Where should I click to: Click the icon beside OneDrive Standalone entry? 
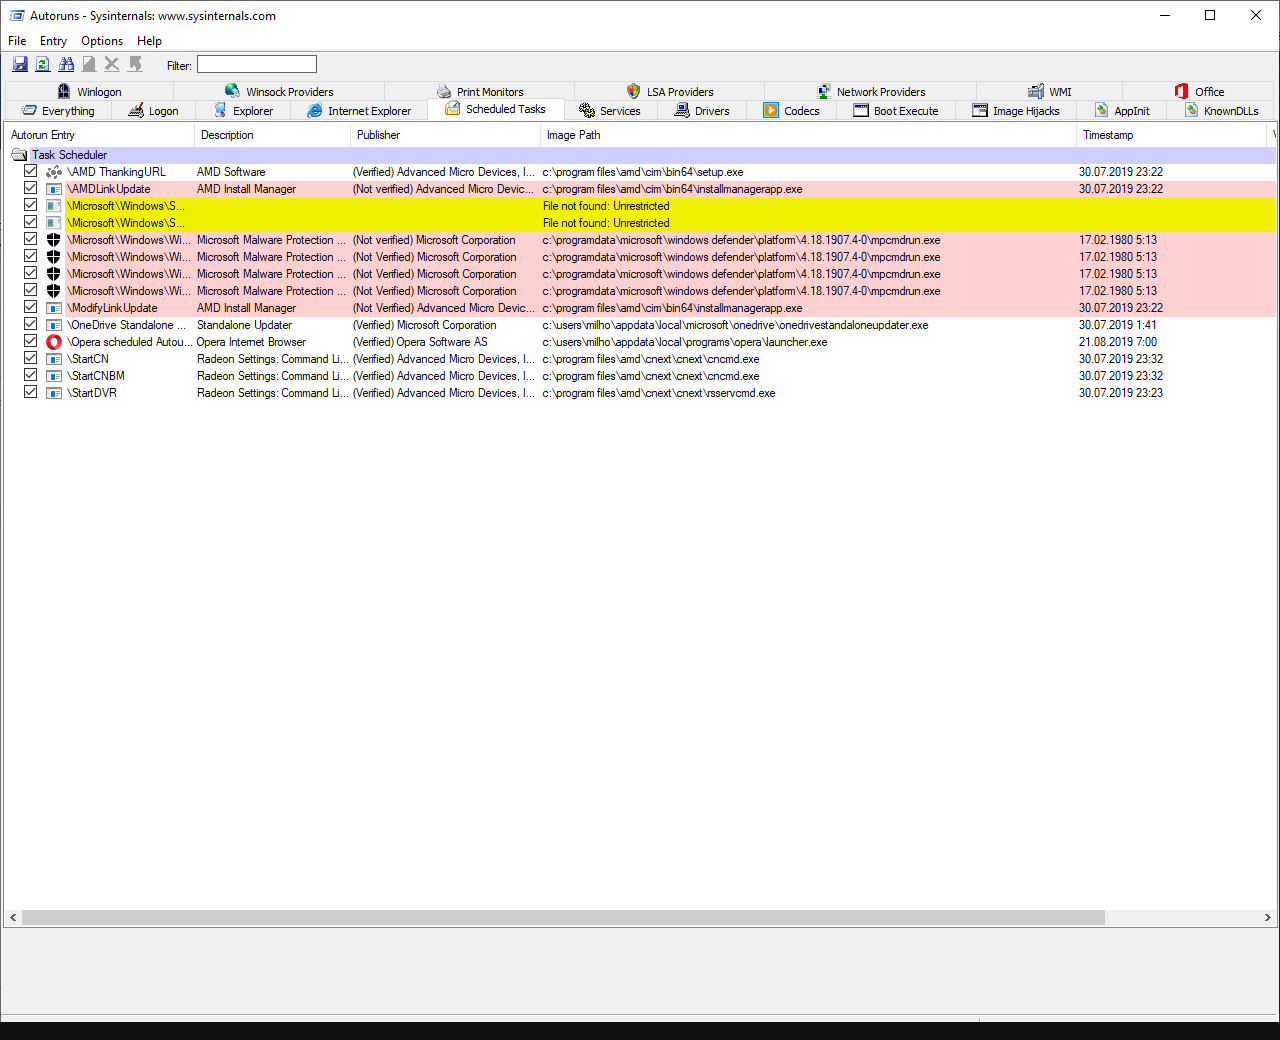tap(54, 325)
